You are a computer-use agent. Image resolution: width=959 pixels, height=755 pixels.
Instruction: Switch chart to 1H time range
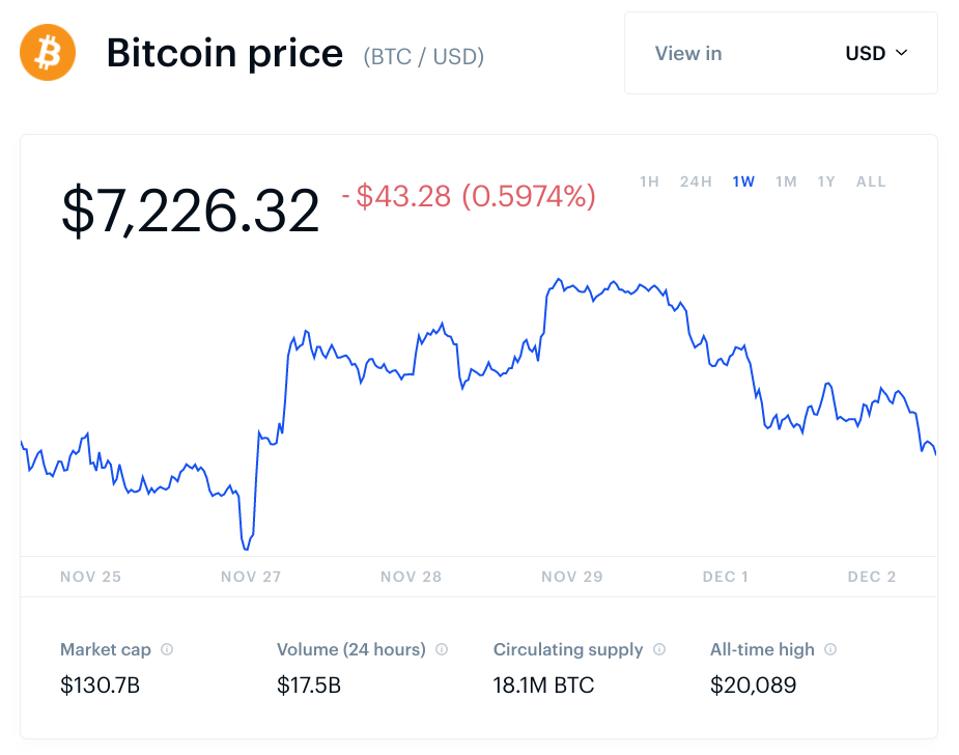click(650, 182)
